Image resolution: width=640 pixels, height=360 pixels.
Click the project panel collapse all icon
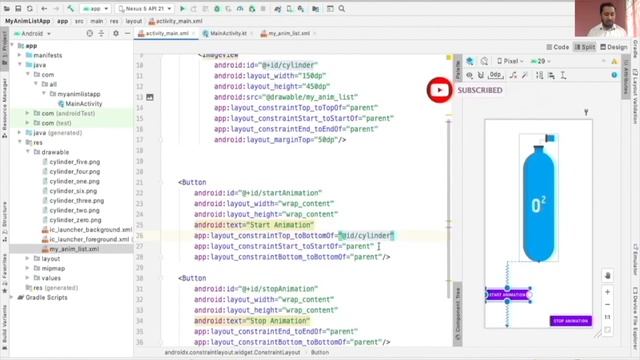(x=101, y=33)
